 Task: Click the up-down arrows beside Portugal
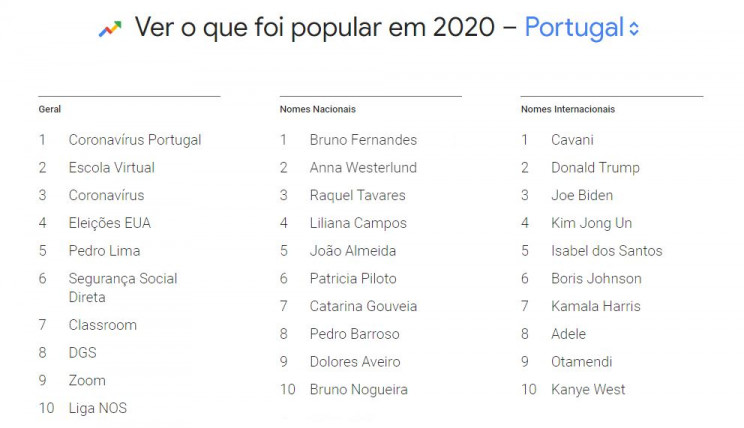coord(634,28)
